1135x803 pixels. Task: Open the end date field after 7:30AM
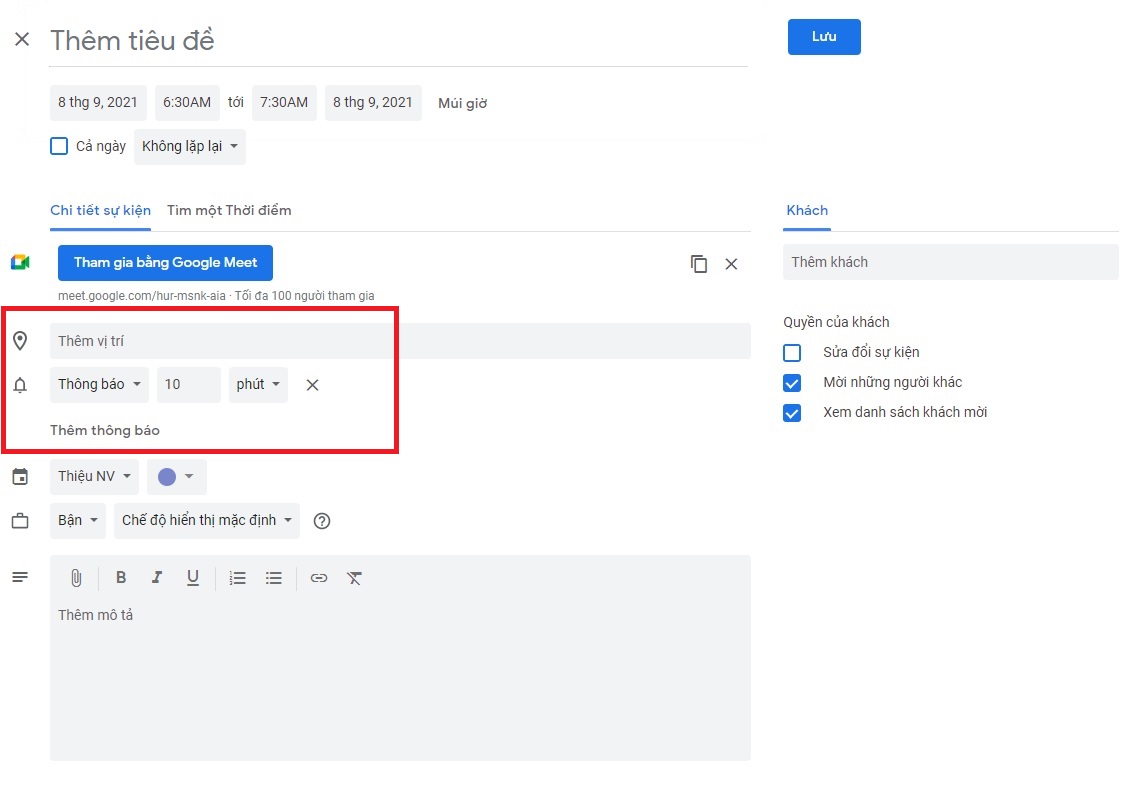[x=373, y=103]
